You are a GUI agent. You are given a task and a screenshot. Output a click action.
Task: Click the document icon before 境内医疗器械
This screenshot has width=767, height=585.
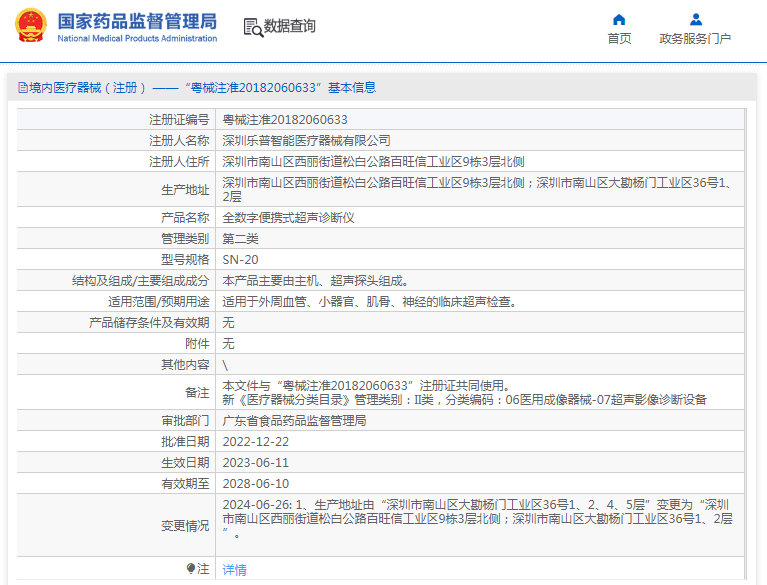coord(23,88)
